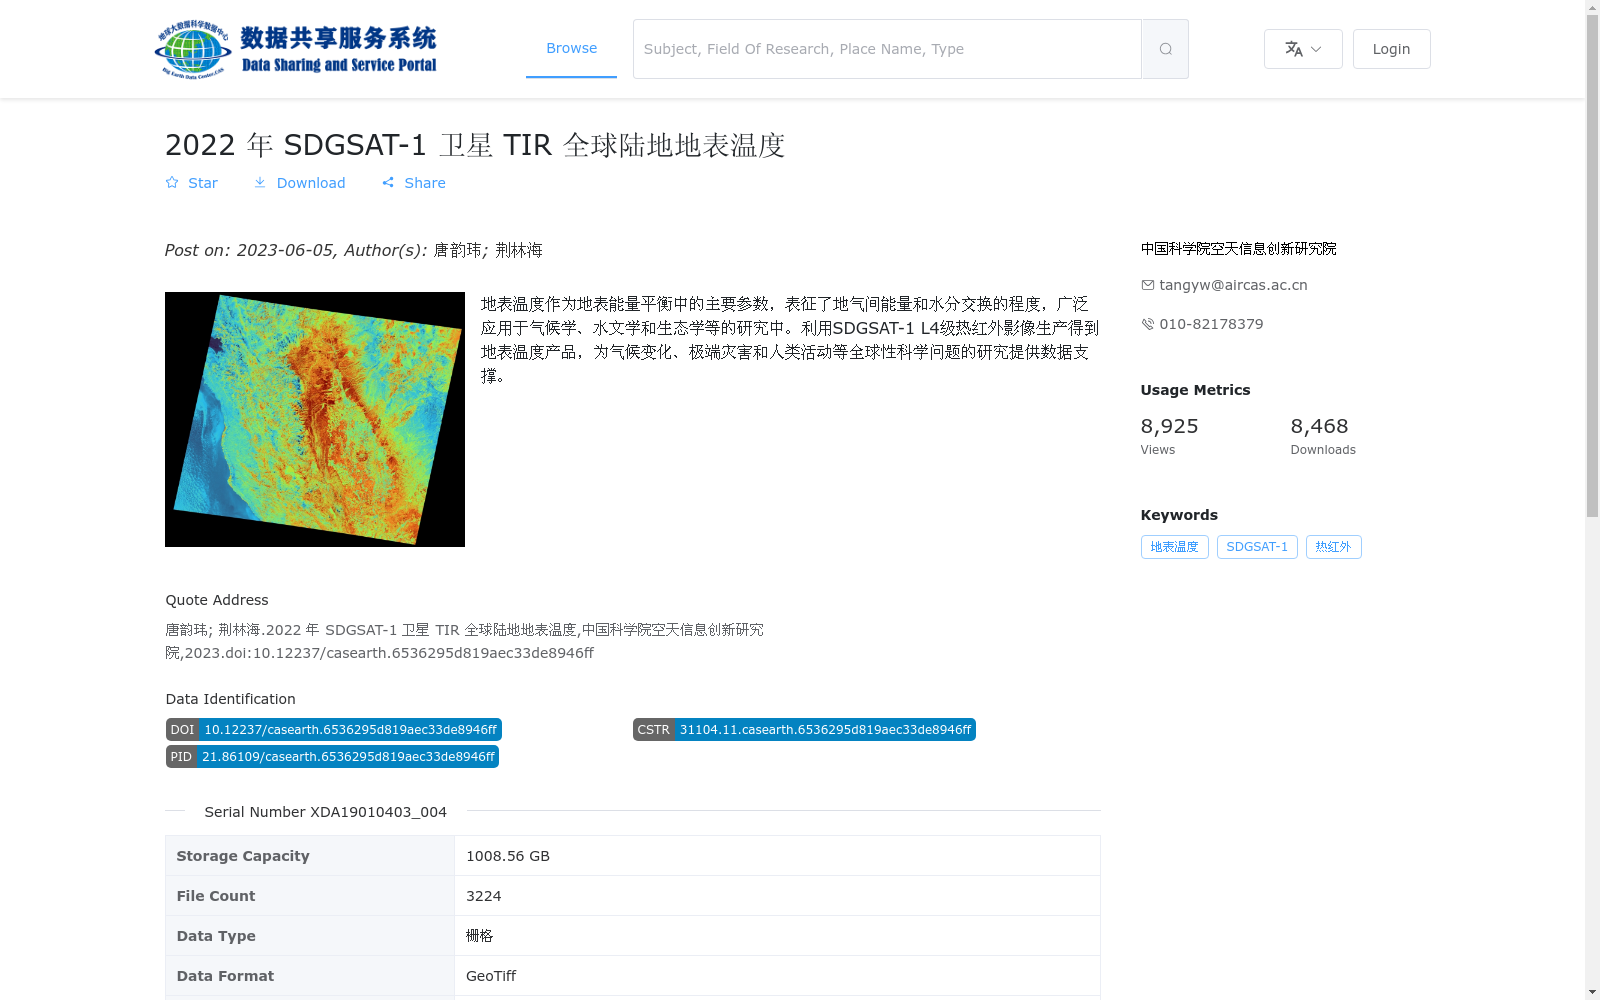Click the Data Sharing and Service Portal logo
Image resolution: width=1600 pixels, height=1000 pixels.
tap(296, 49)
